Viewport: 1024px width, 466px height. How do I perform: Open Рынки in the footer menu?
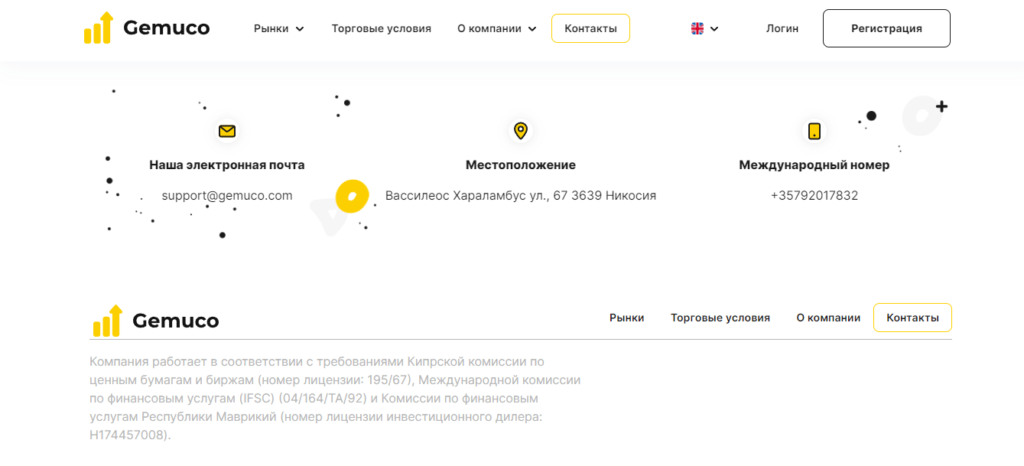tap(627, 318)
